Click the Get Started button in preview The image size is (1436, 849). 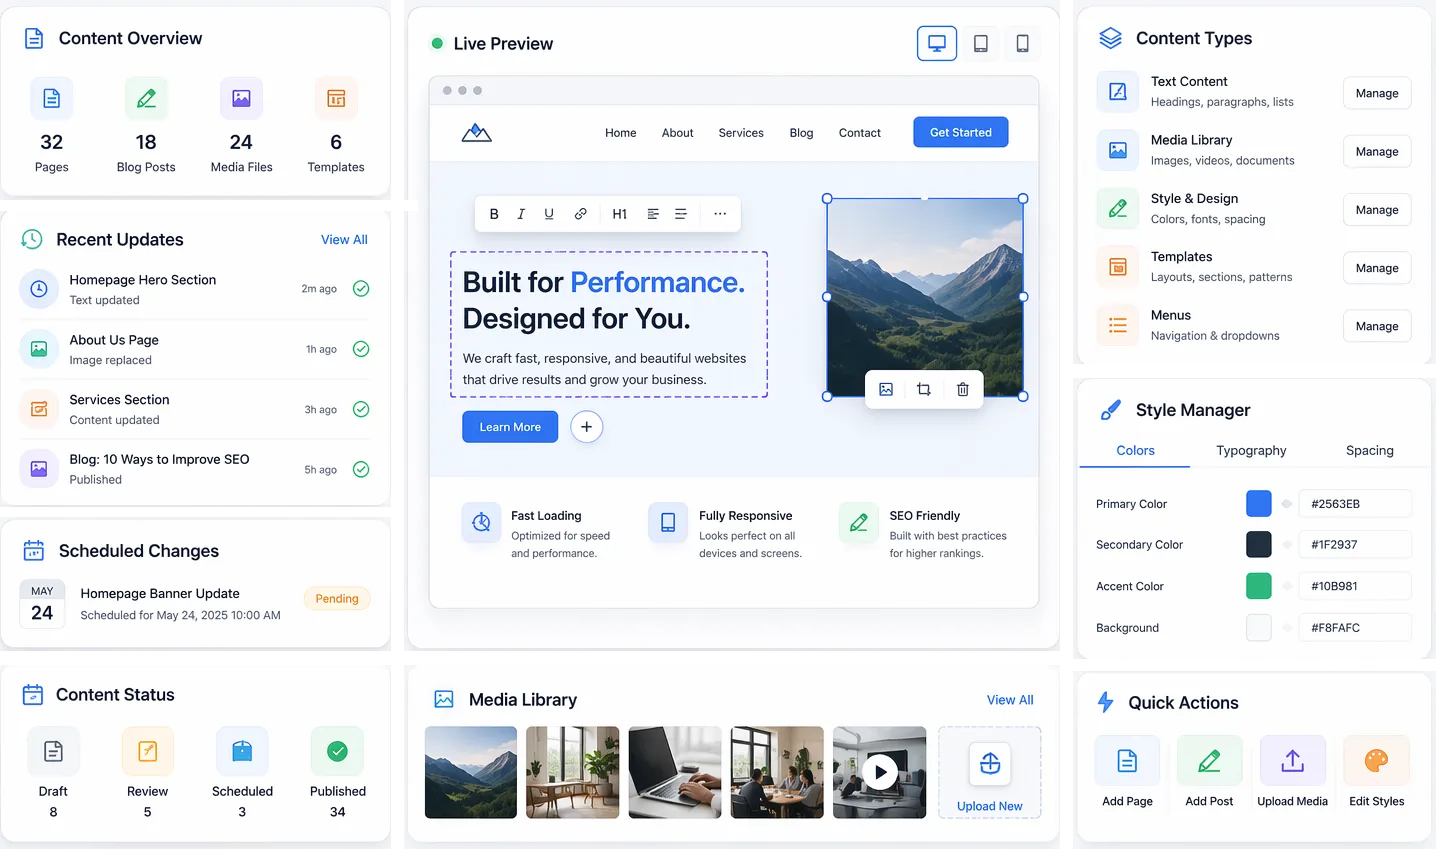point(961,132)
